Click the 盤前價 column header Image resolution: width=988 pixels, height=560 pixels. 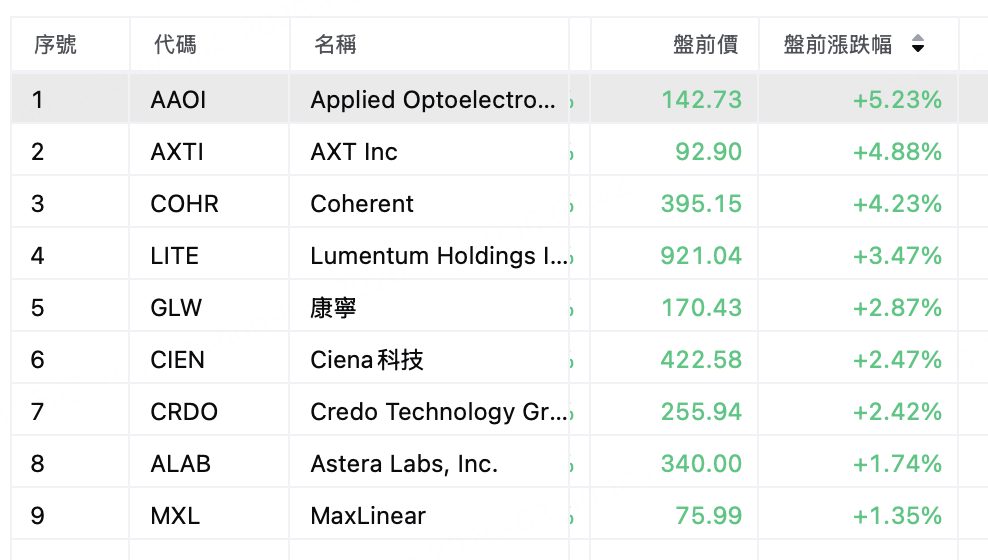[x=705, y=45]
